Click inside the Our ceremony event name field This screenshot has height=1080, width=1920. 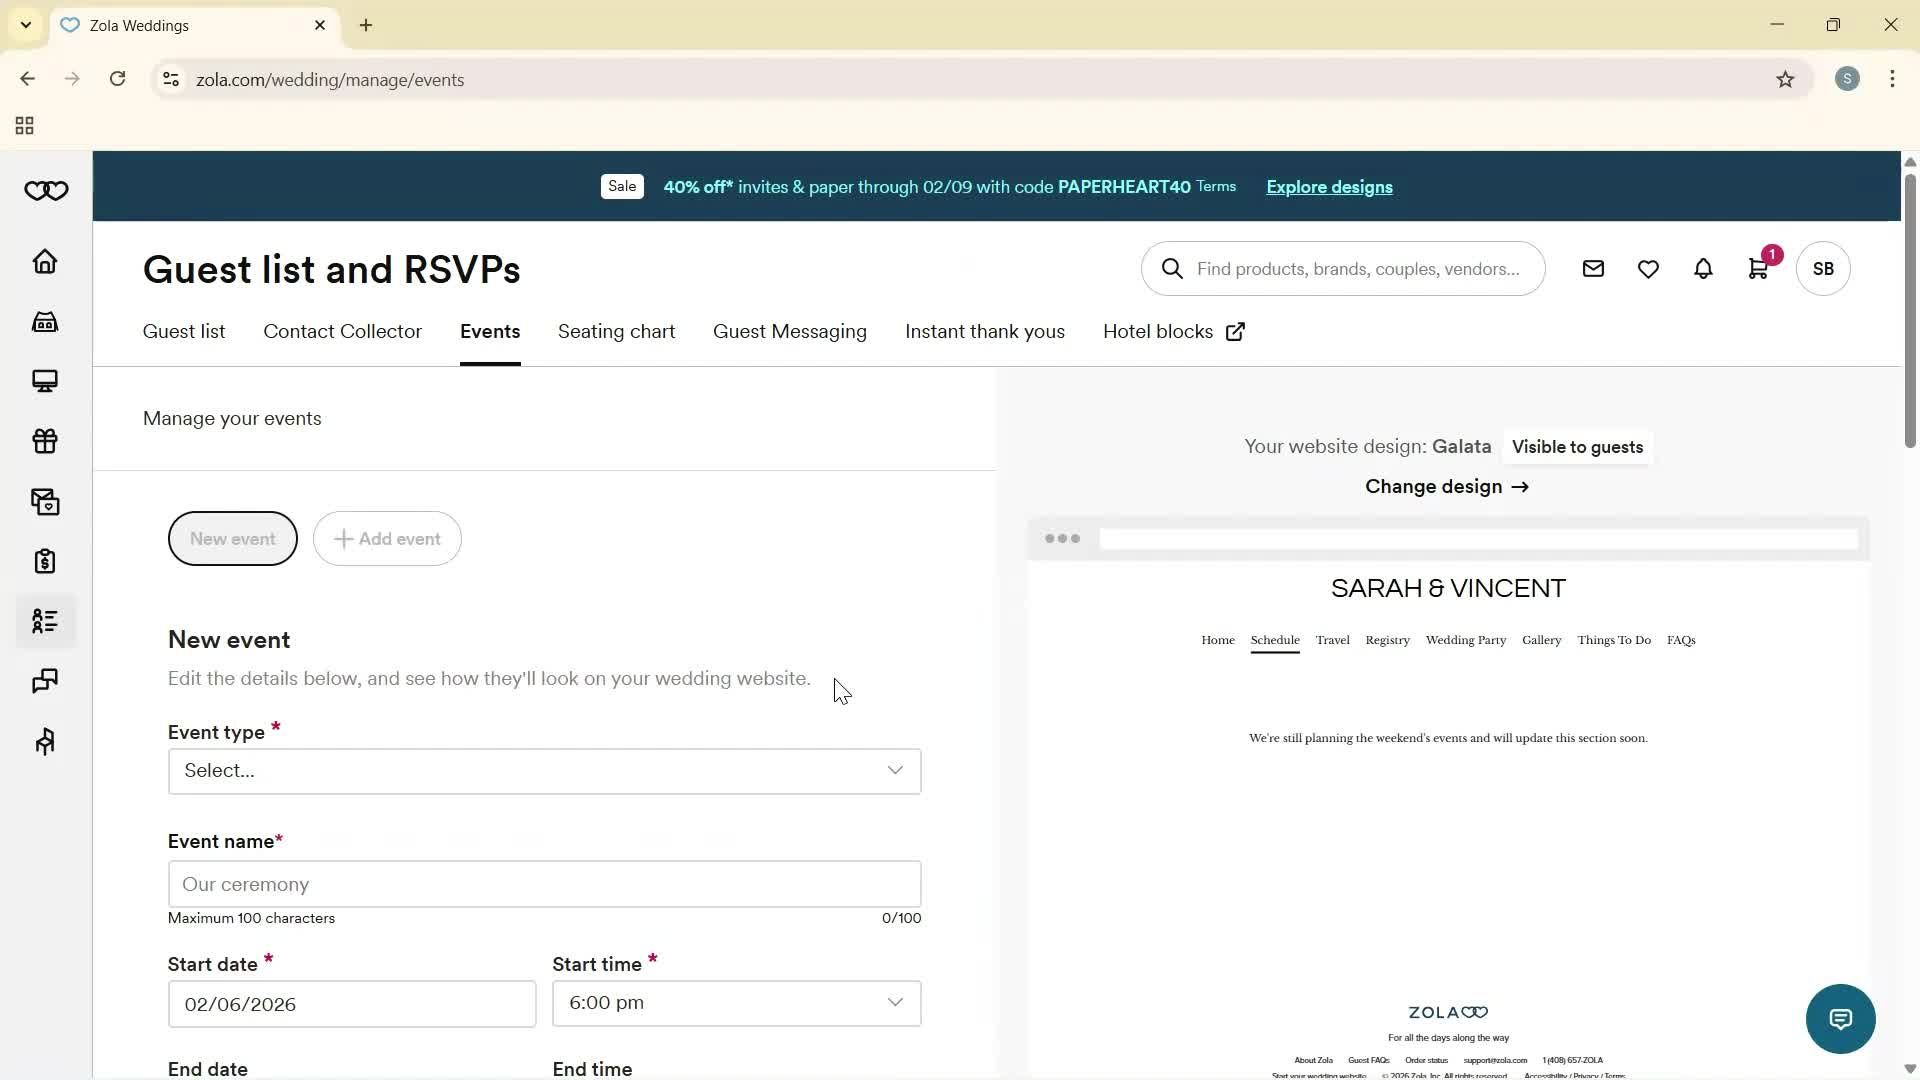coord(544,884)
